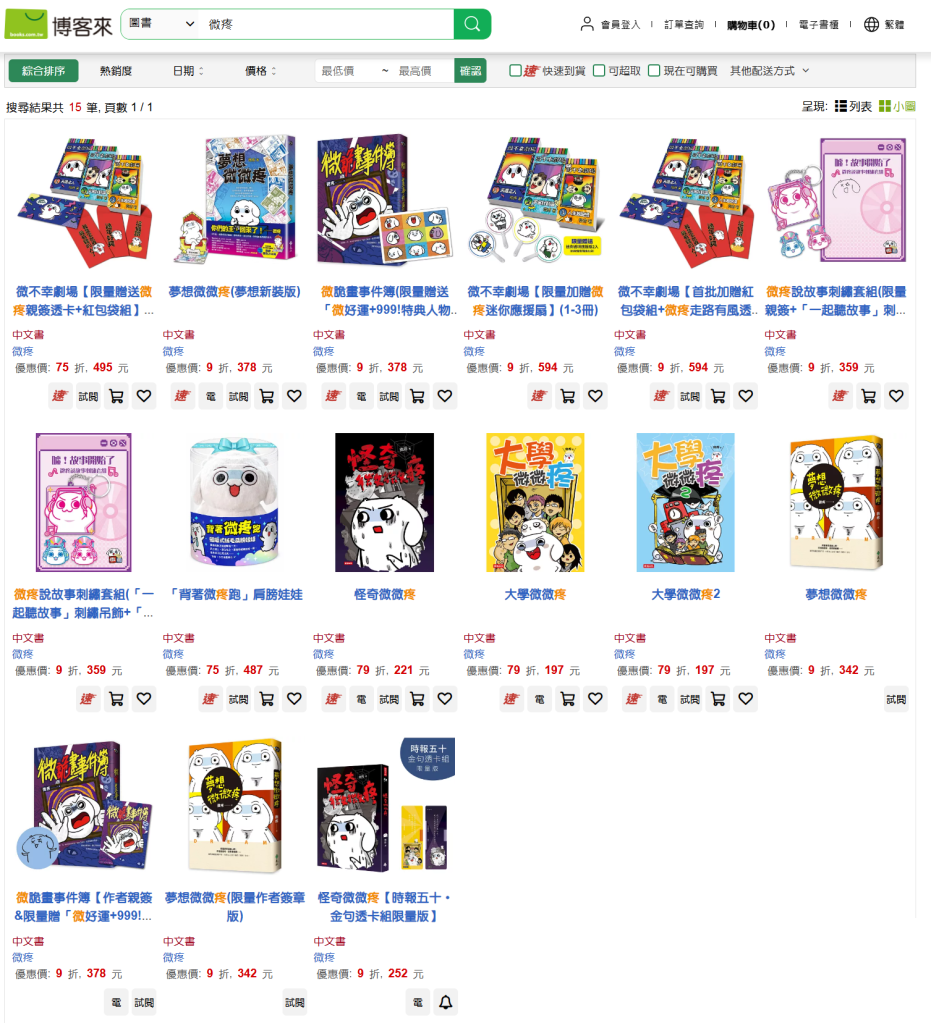931x1023 pixels.
Task: Check the 現在可購買 filter
Action: 654,70
